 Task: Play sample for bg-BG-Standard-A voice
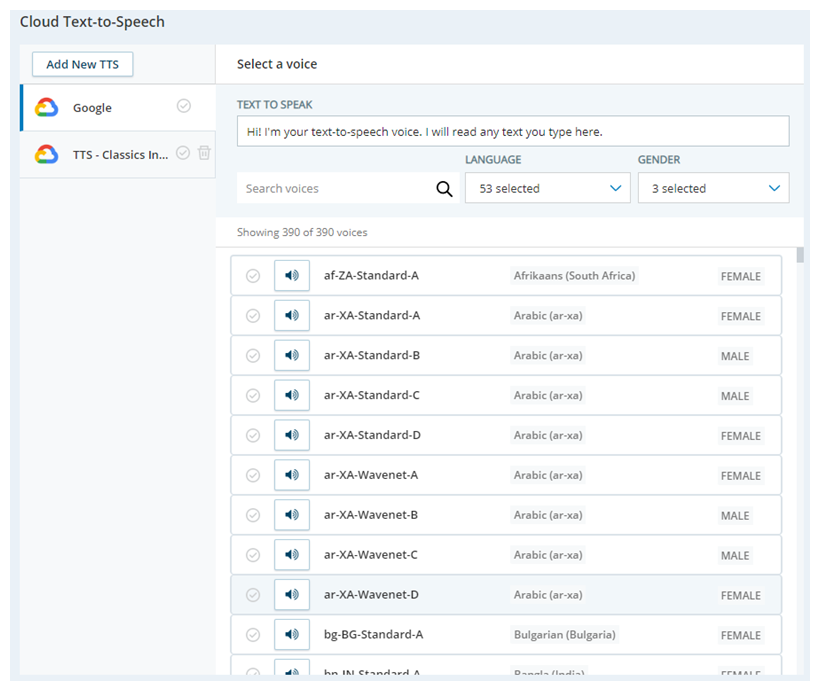[292, 635]
